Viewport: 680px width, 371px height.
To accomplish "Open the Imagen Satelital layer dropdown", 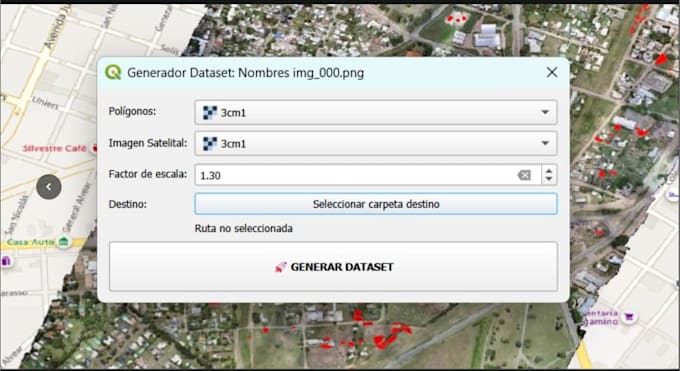I will pos(376,144).
